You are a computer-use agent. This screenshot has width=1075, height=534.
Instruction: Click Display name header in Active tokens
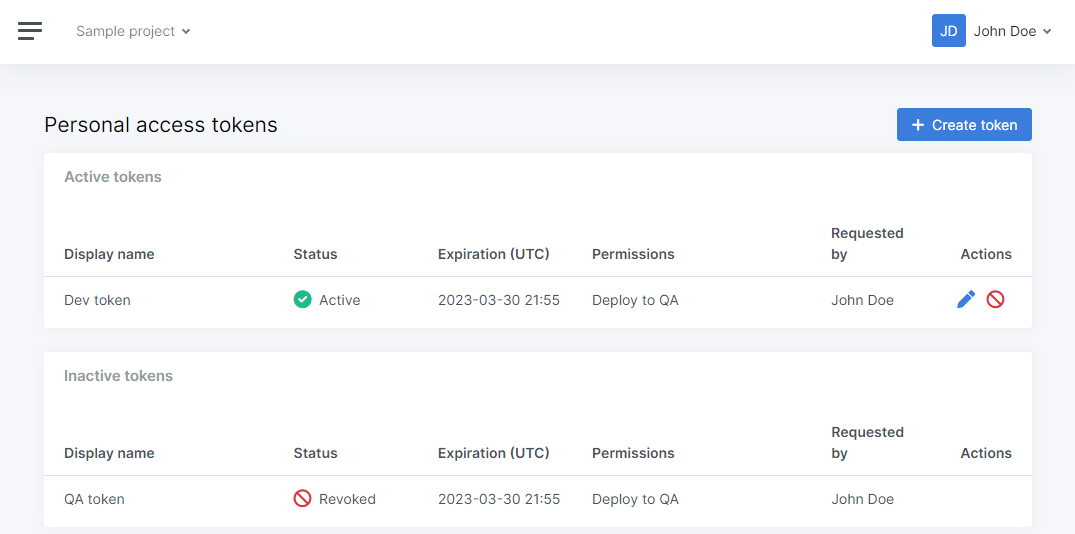(109, 254)
